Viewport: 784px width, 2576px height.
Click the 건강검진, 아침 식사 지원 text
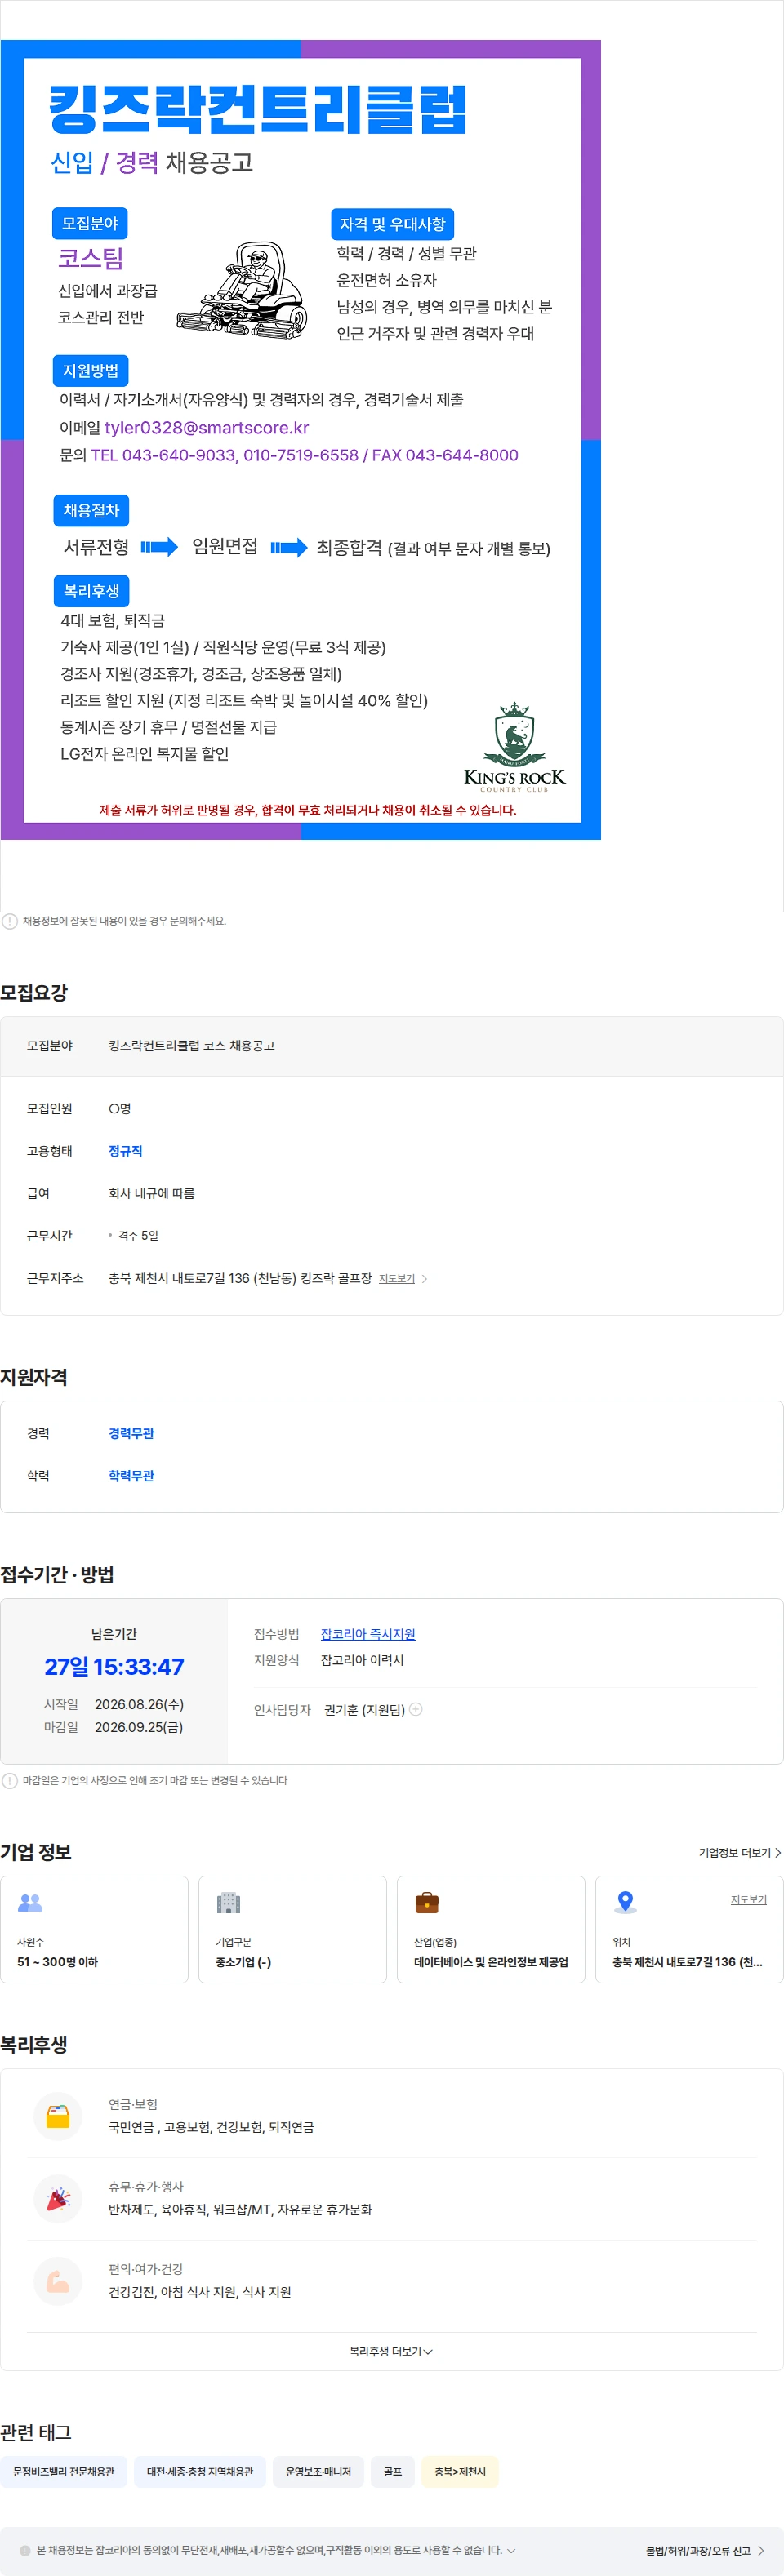pos(200,2292)
